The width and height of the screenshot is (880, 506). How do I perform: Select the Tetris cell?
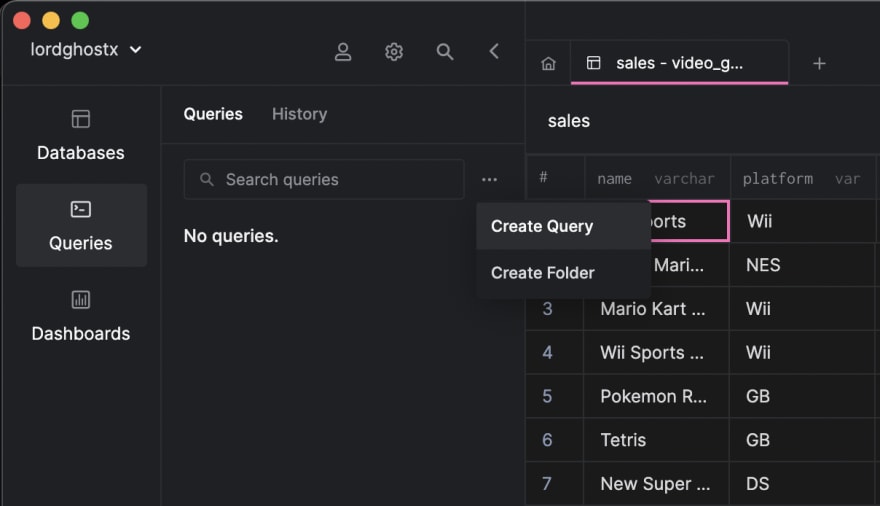tap(657, 440)
